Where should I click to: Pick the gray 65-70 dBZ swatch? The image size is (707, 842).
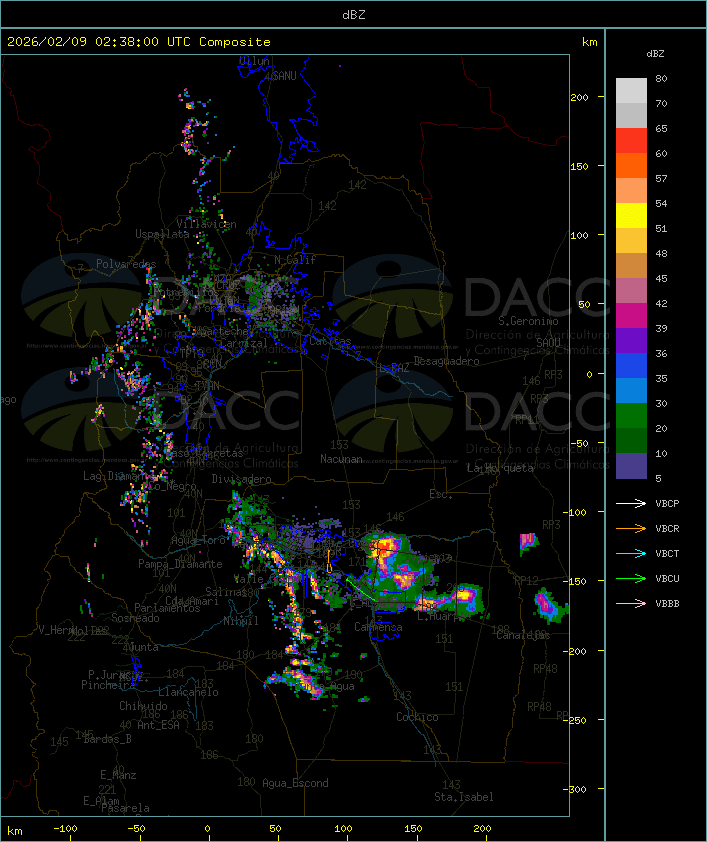pos(631,115)
